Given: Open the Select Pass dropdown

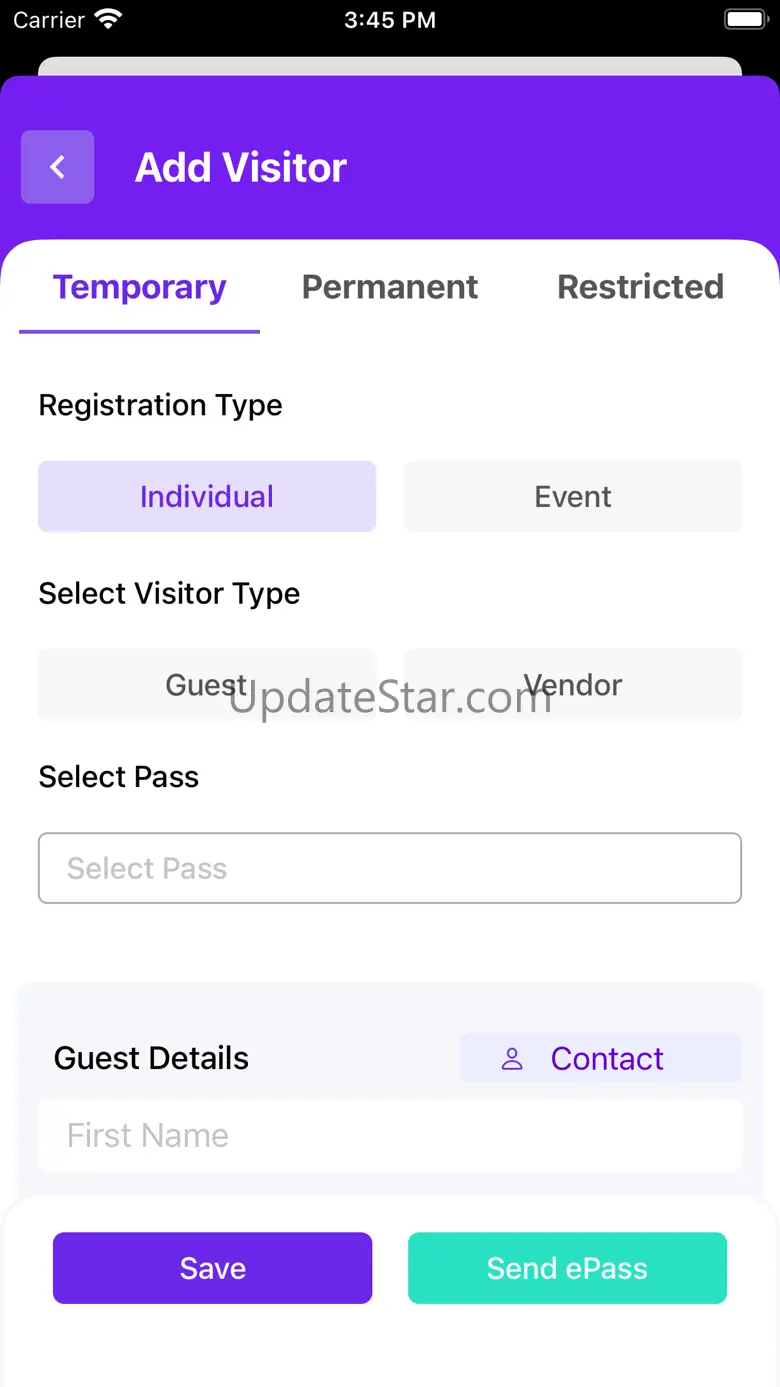Looking at the screenshot, I should 390,868.
